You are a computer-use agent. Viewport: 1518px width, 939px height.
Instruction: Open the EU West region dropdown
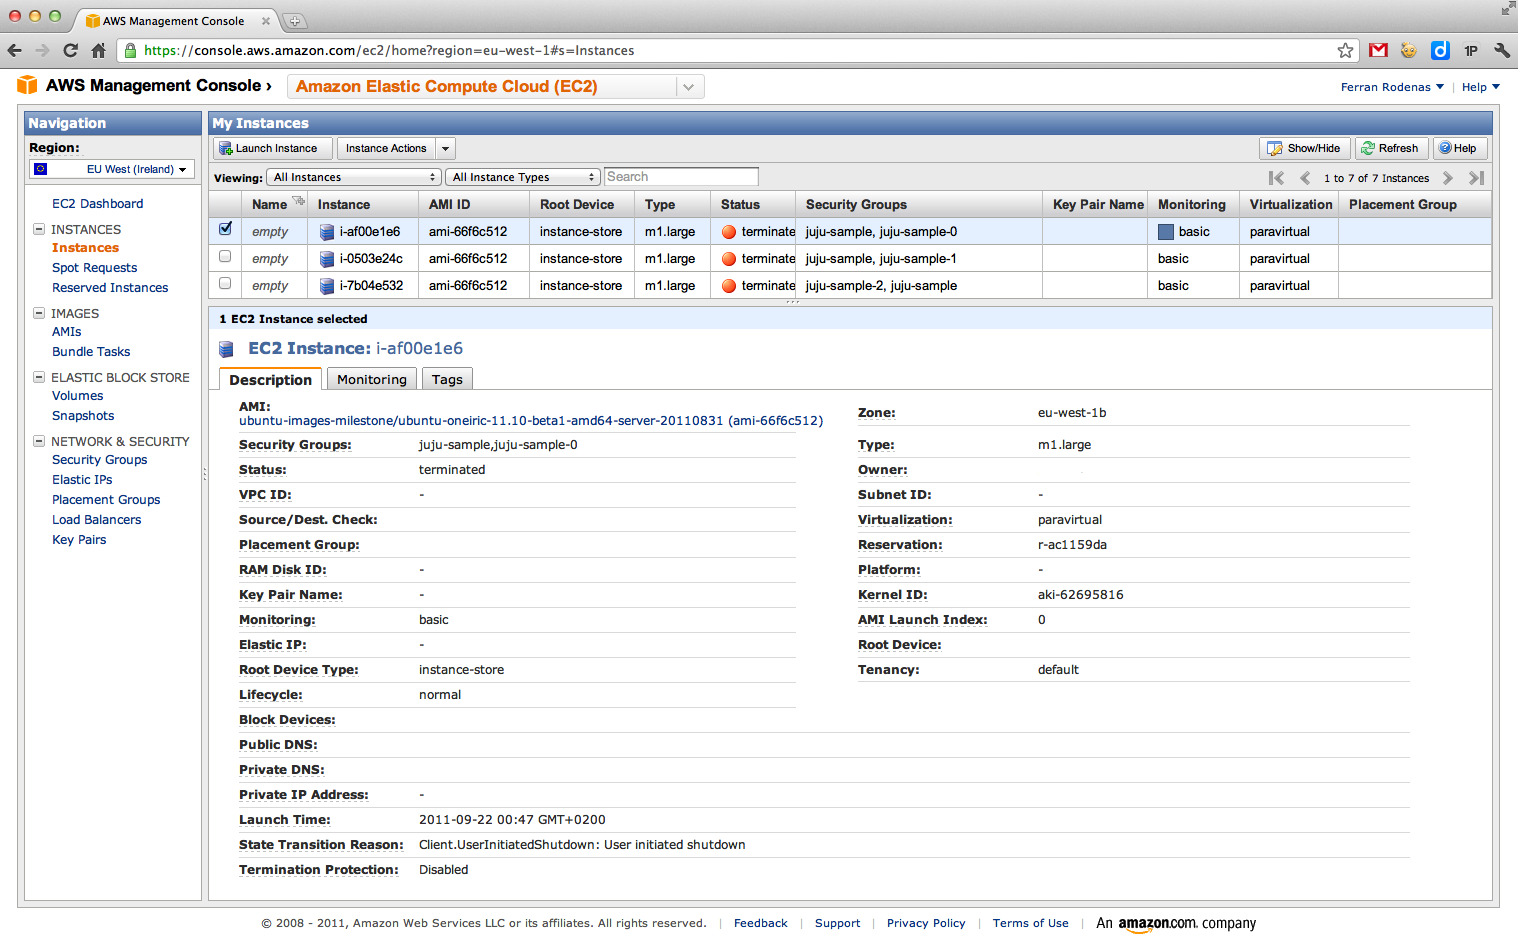pos(112,169)
